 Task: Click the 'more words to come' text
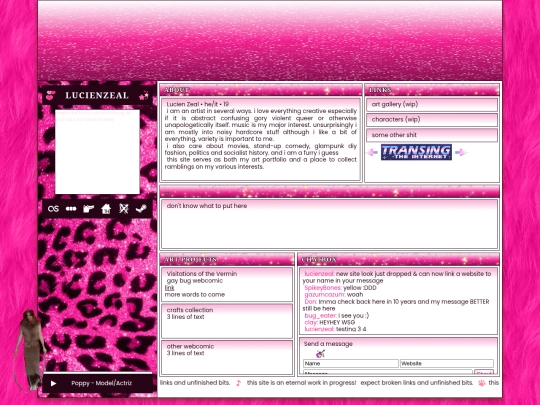pos(195,295)
